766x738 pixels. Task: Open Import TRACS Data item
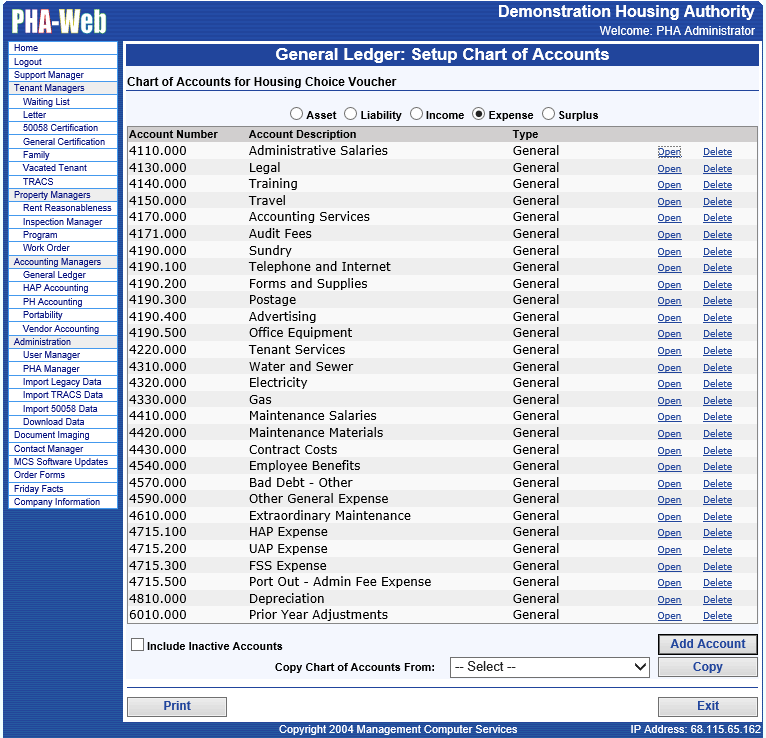[x=63, y=395]
